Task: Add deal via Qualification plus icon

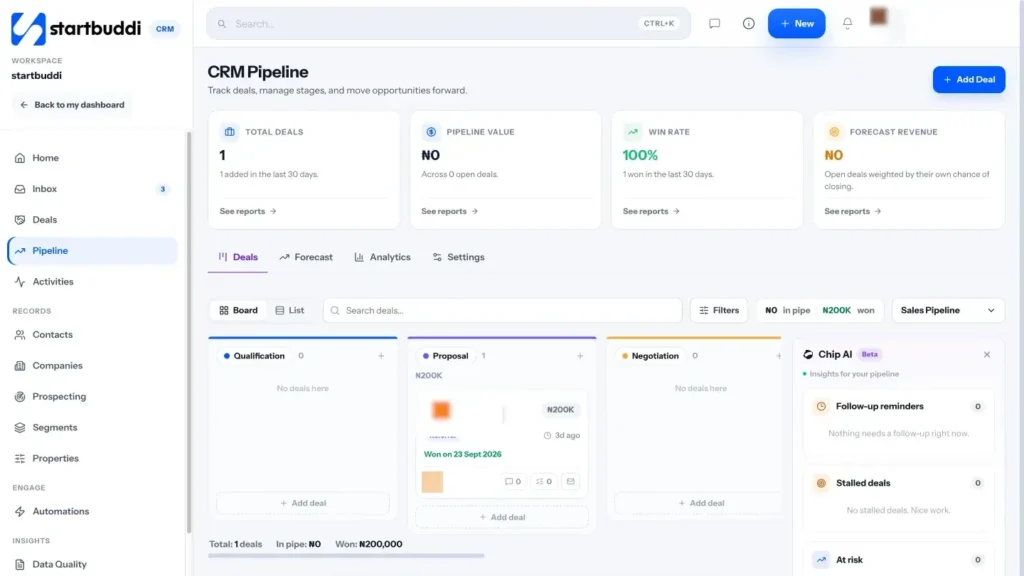Action: coord(381,356)
